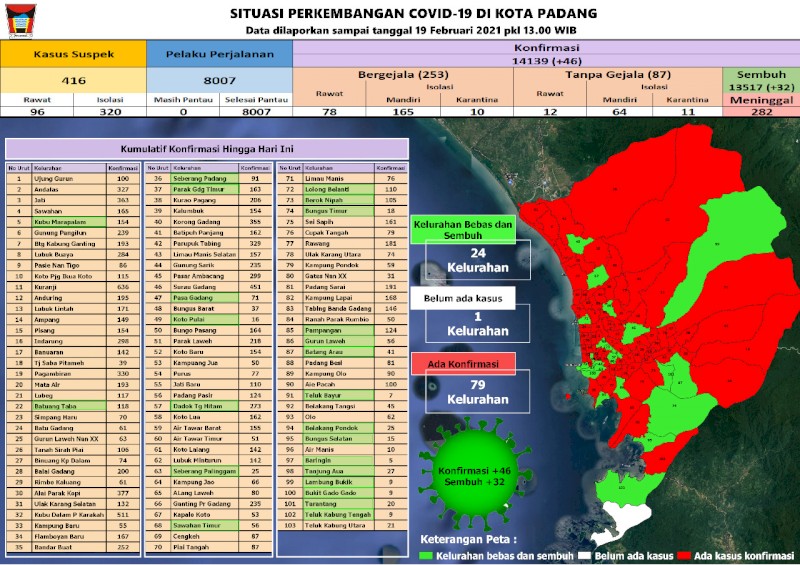
Task: Click the 'Bukit Gado Gado' row, number 100
Action: (x=342, y=493)
